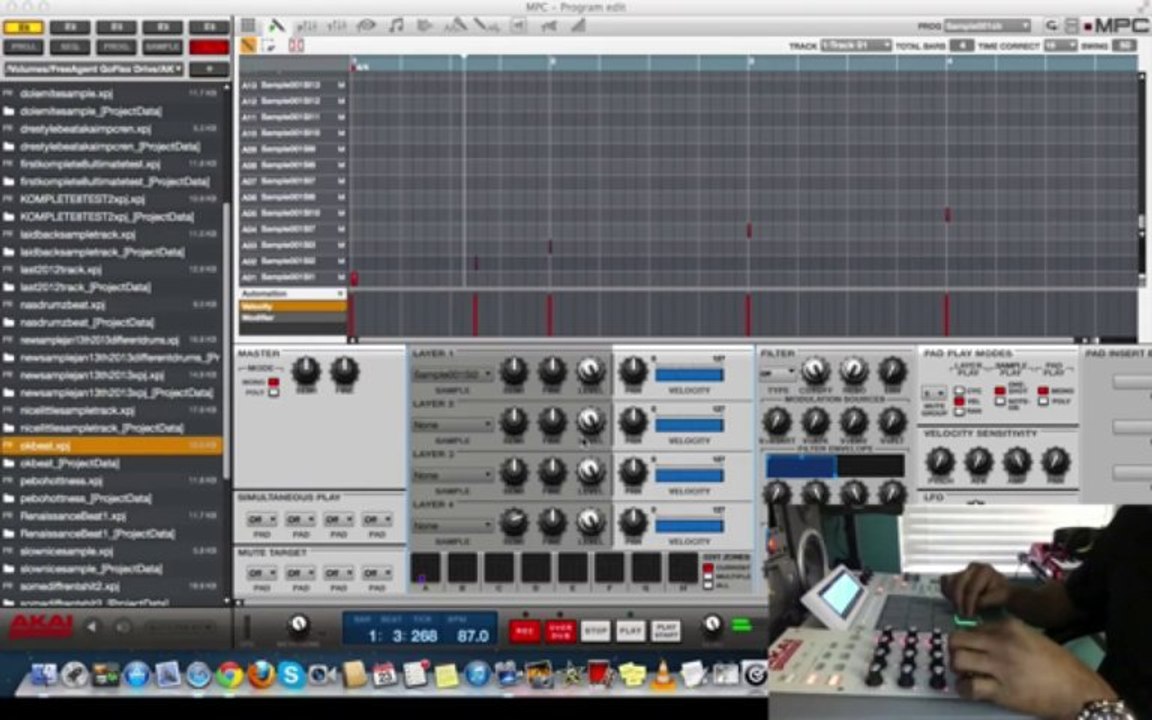
Task: Open the TRACK selector dropdown
Action: pyautogui.click(x=856, y=46)
